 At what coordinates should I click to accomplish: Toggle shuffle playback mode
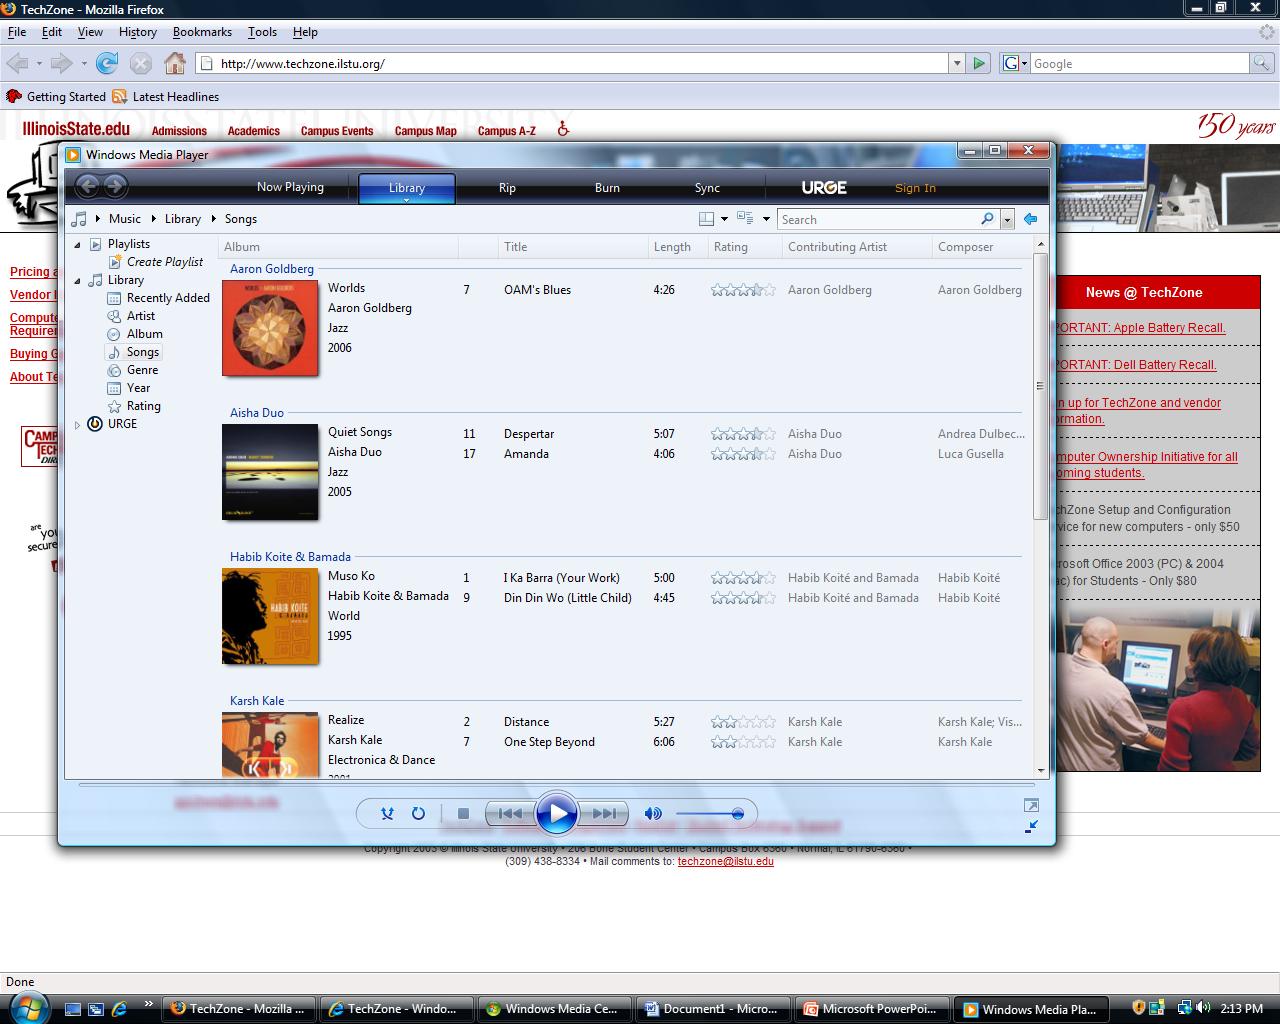tap(387, 814)
